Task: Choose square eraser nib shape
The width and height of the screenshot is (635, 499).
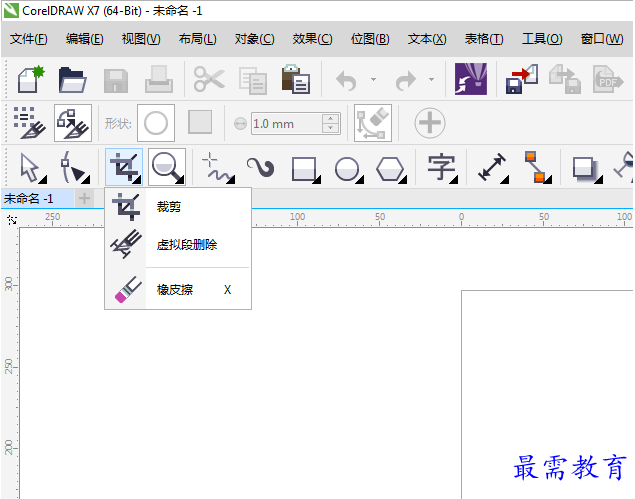Action: pyautogui.click(x=200, y=122)
